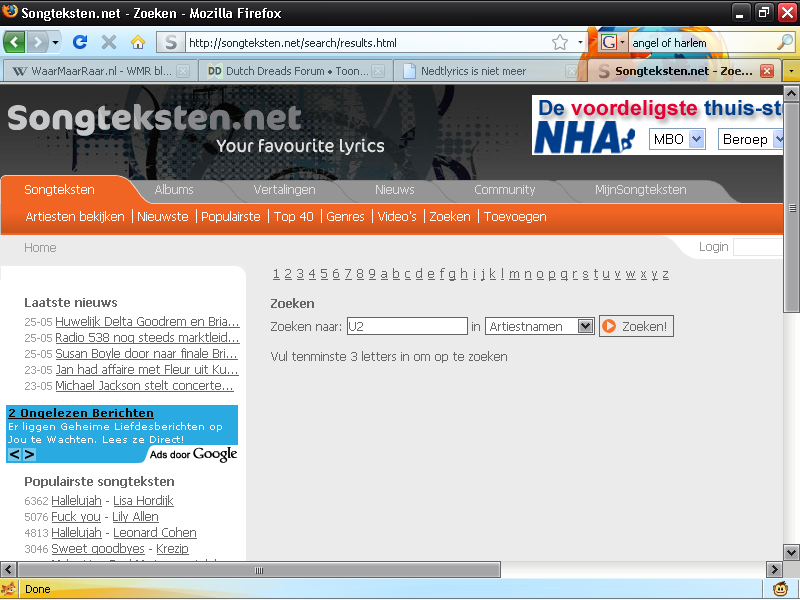Open the Albums navigation tab
The width and height of the screenshot is (800, 600).
point(174,189)
